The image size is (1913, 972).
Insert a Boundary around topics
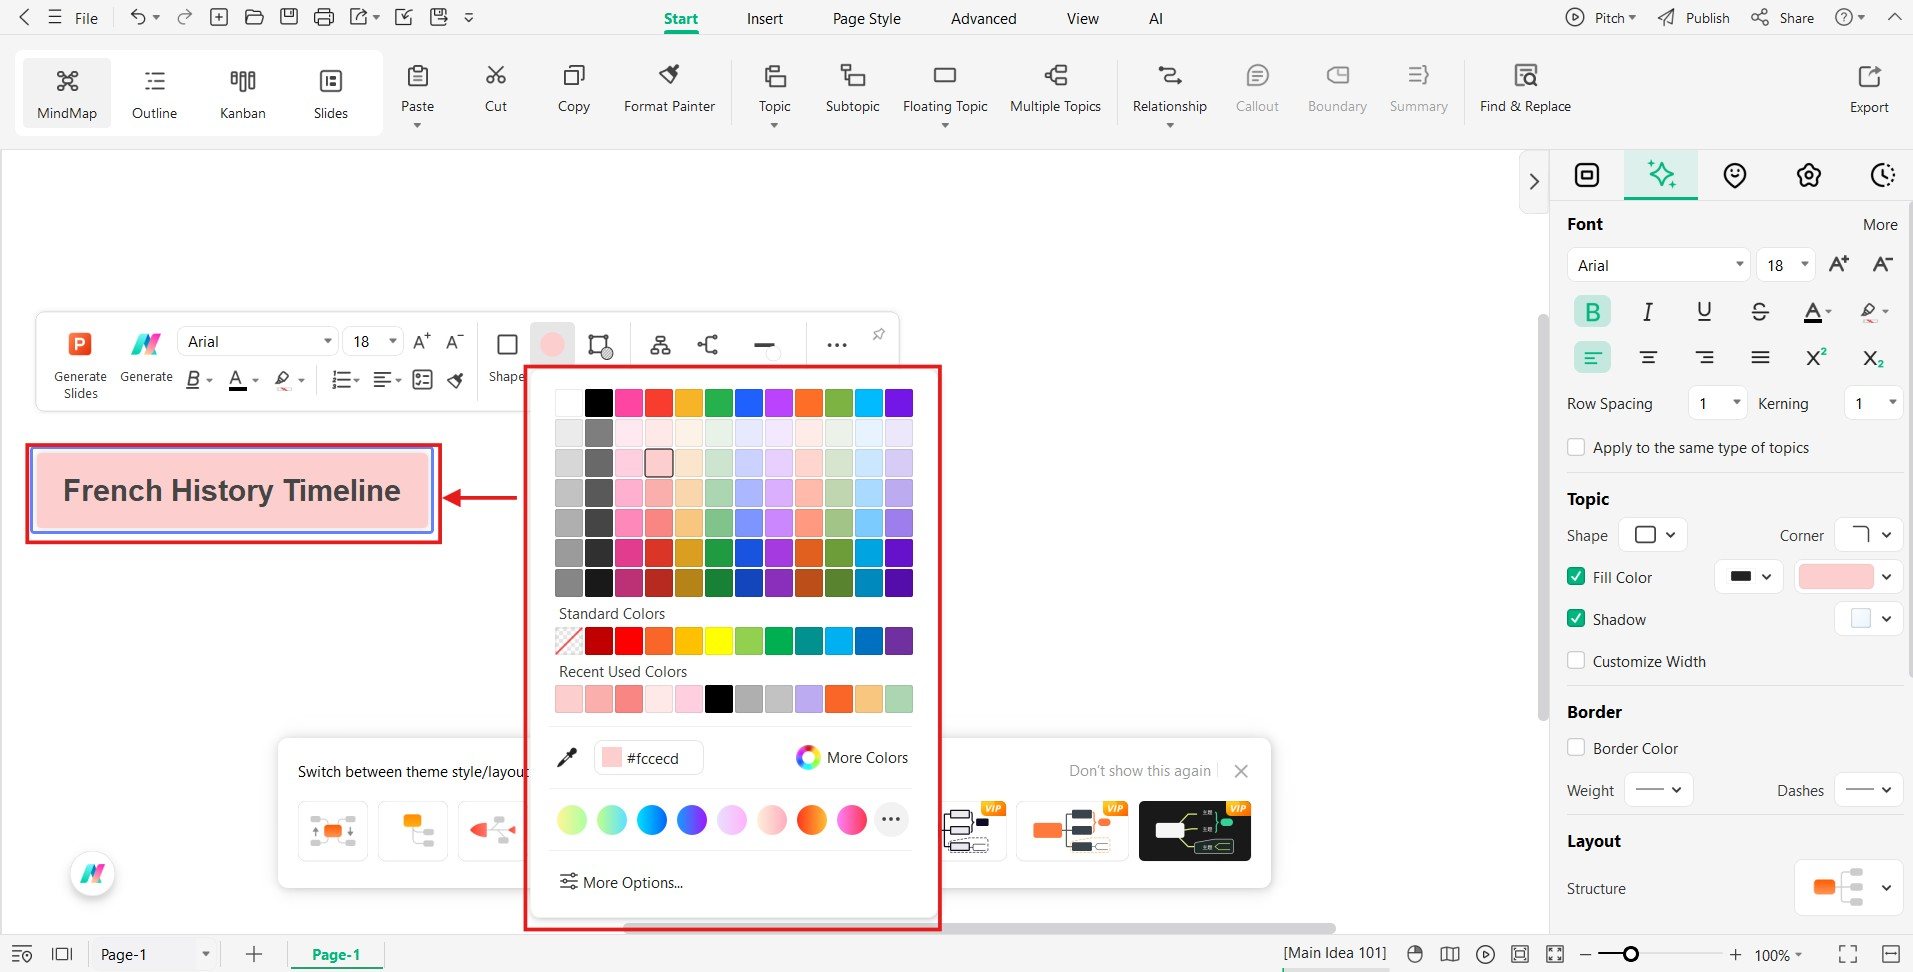click(1336, 88)
